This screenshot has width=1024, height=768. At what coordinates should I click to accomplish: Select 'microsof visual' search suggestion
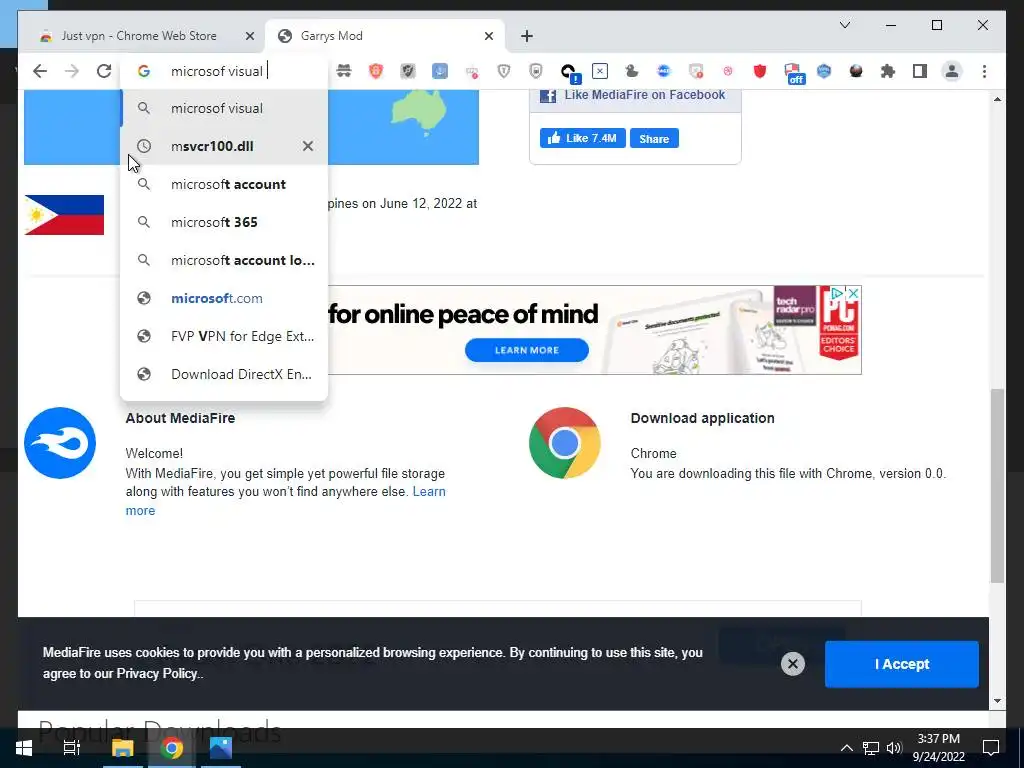point(224,108)
